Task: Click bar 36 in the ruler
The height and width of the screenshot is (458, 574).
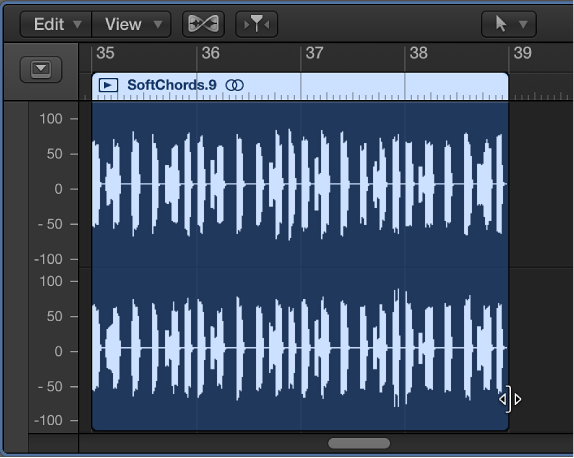Action: click(210, 53)
